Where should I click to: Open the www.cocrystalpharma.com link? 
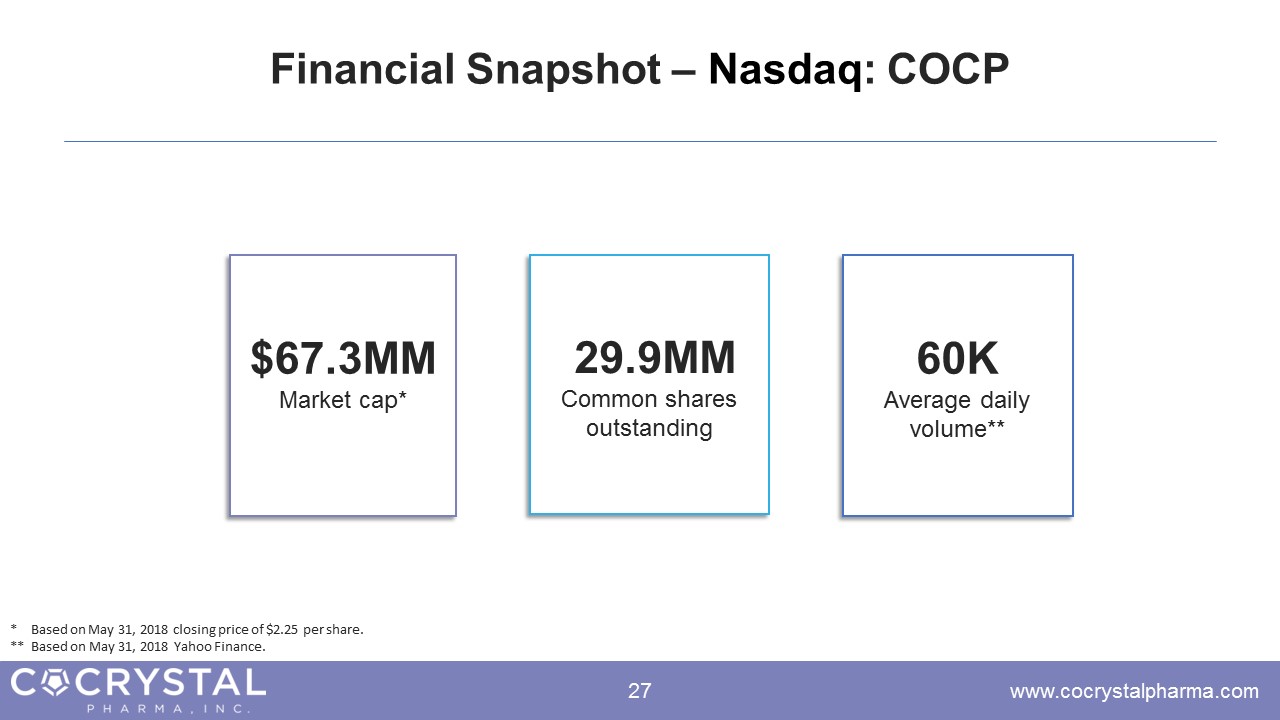[1134, 691]
